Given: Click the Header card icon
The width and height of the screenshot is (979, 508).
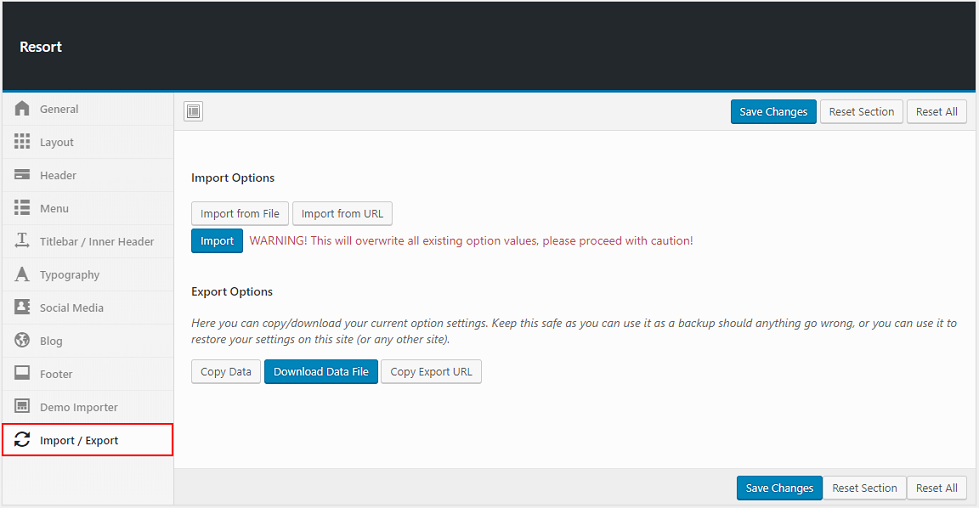Looking at the screenshot, I should 22,175.
